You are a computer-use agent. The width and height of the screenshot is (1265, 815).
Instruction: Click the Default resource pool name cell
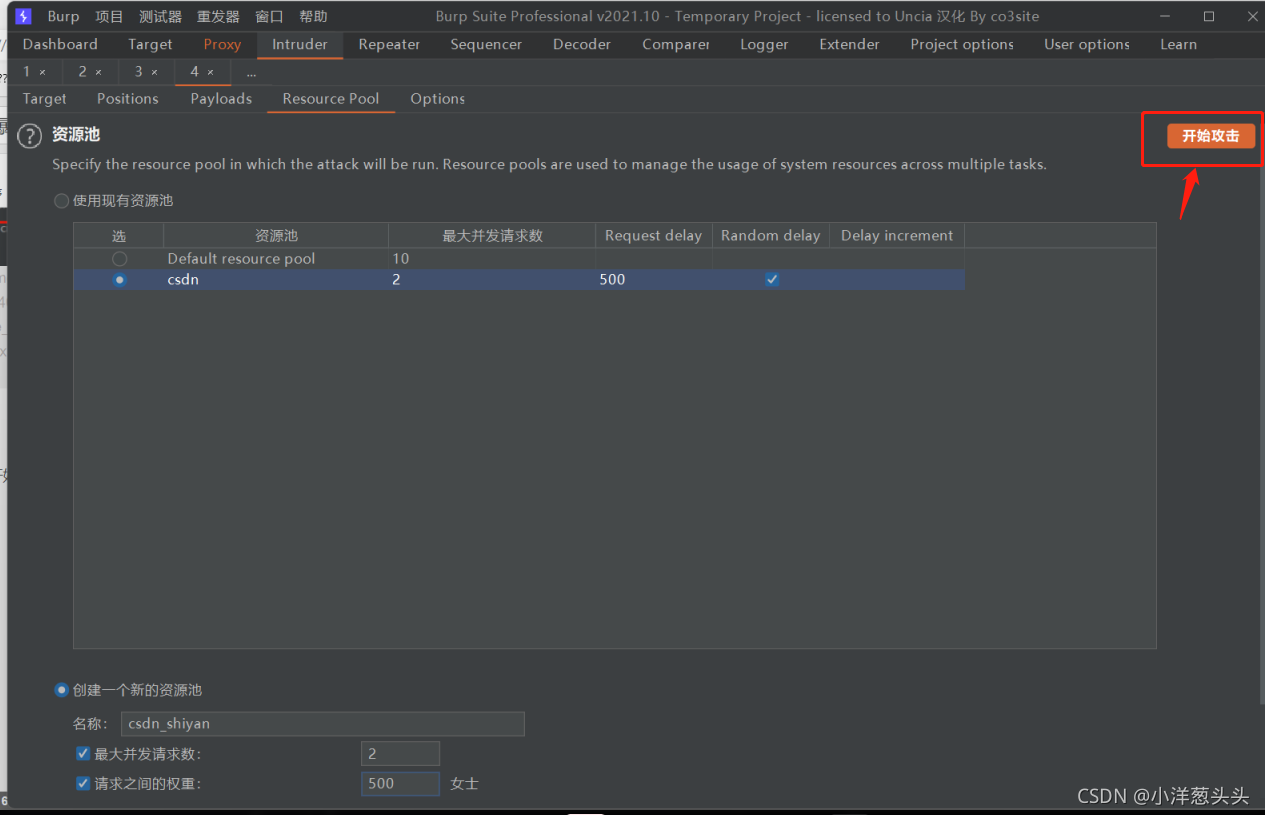276,259
